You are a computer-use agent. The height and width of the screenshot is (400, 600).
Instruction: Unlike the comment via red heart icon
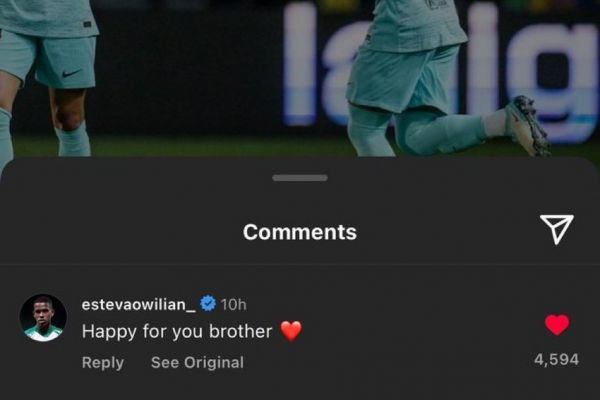557,325
